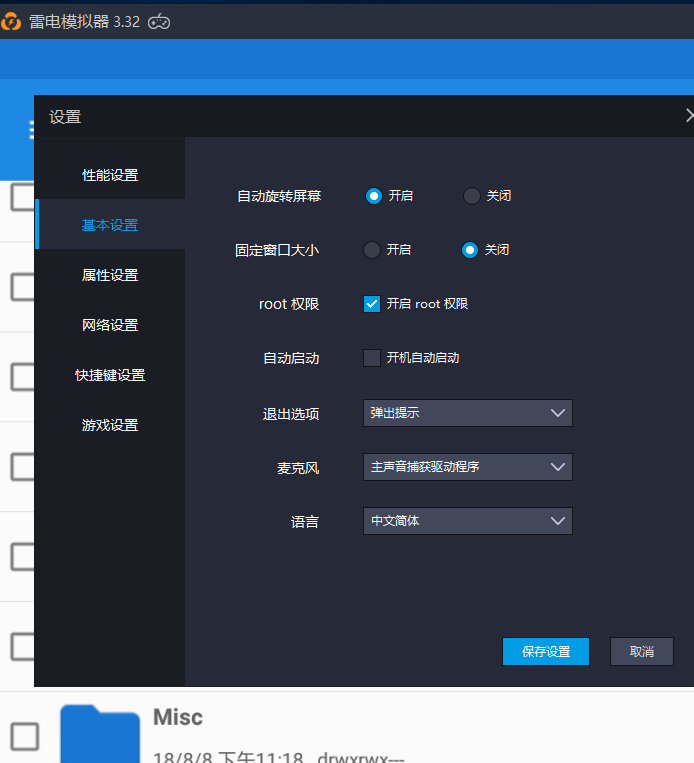694x763 pixels.
Task: Go to 网络设置 tab
Action: [110, 325]
